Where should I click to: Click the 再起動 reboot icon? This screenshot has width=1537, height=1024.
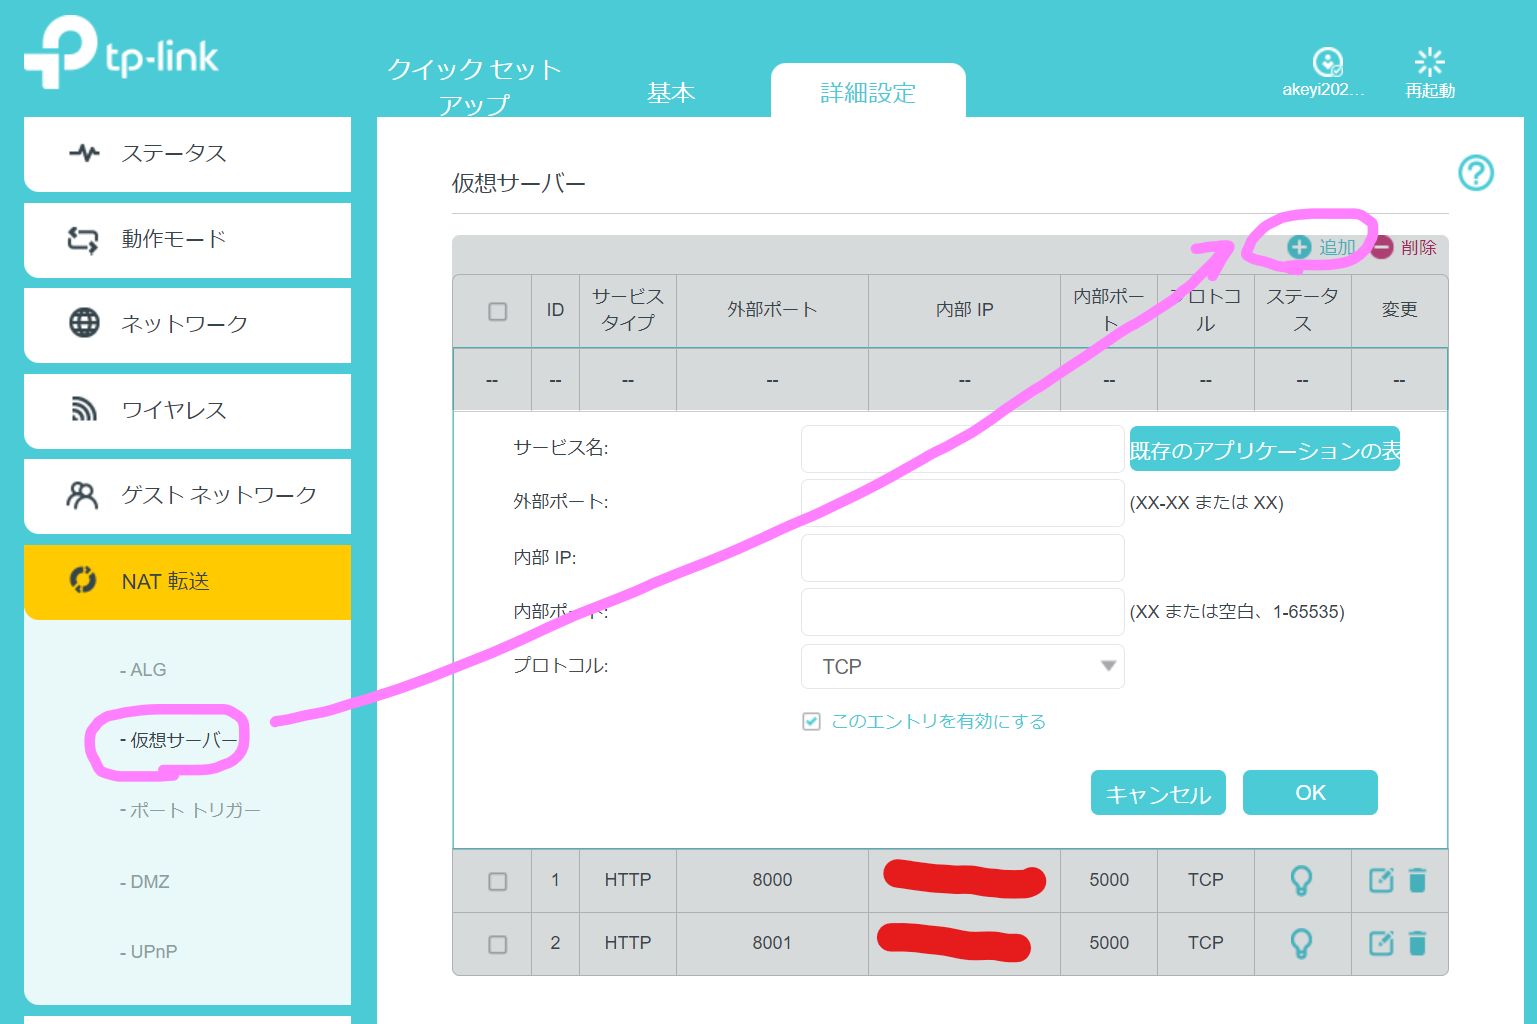pos(1429,62)
